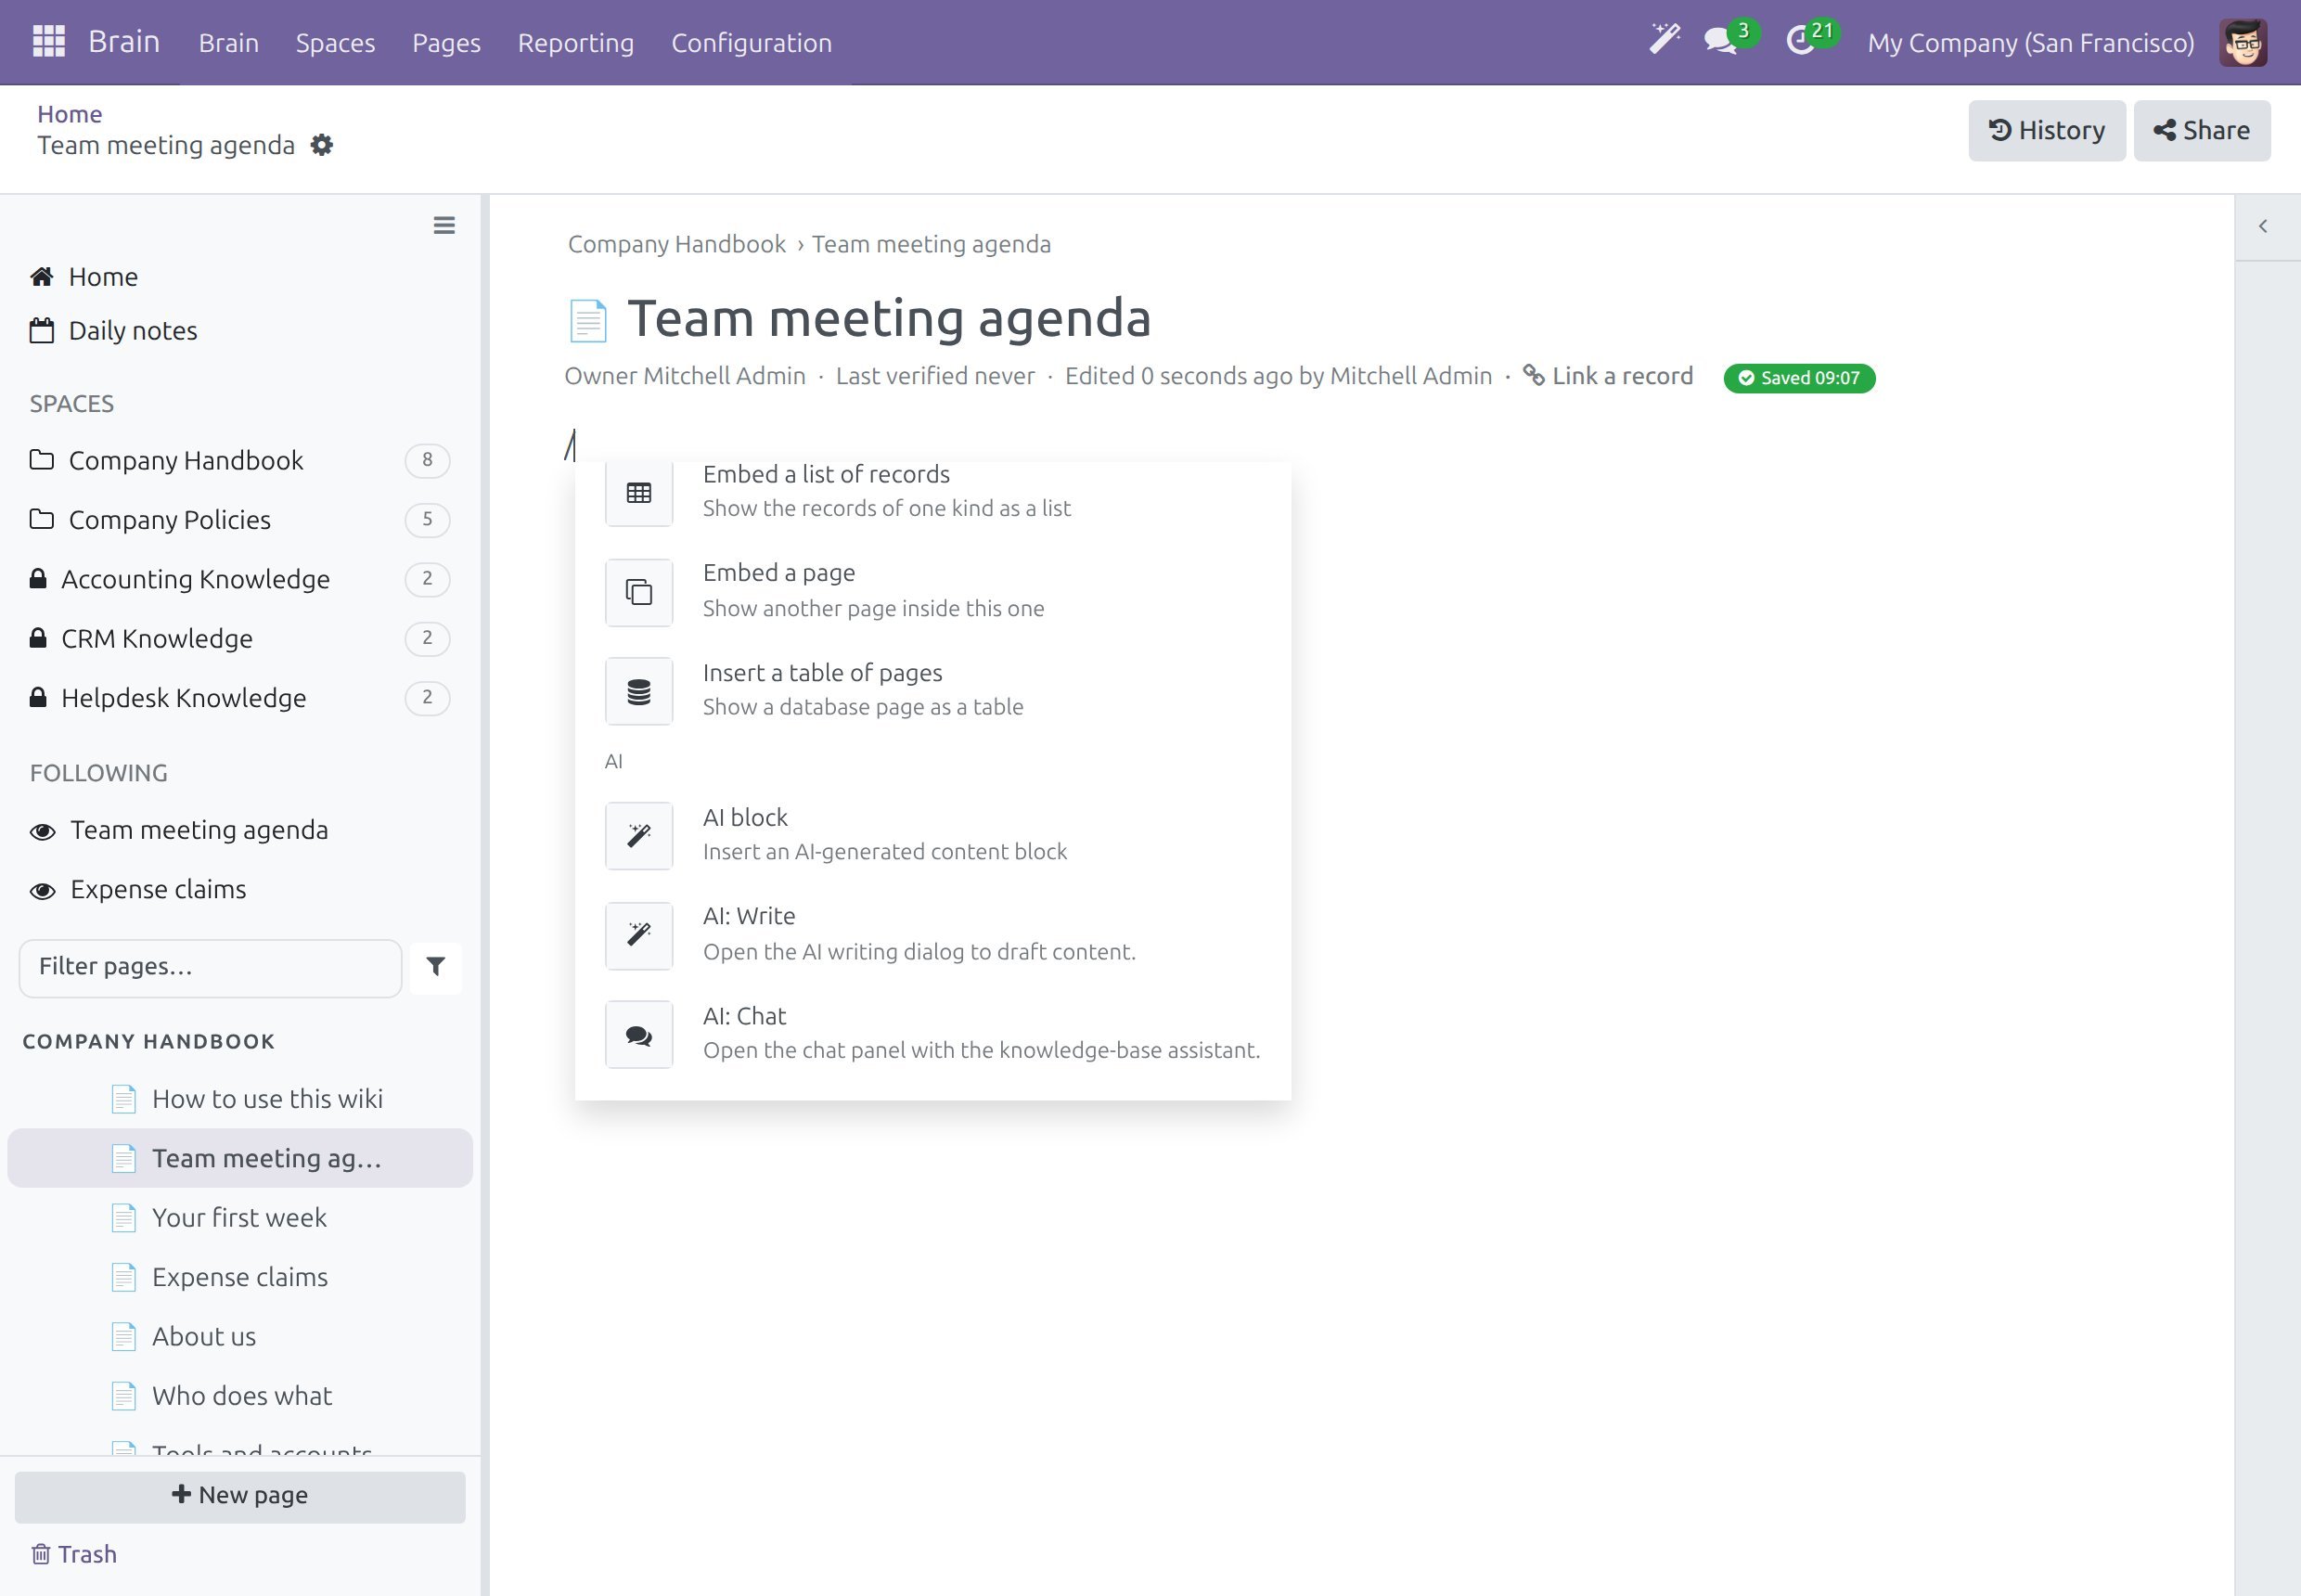Go to Daily notes in the sidebar
This screenshot has width=2301, height=1596.
coord(114,331)
